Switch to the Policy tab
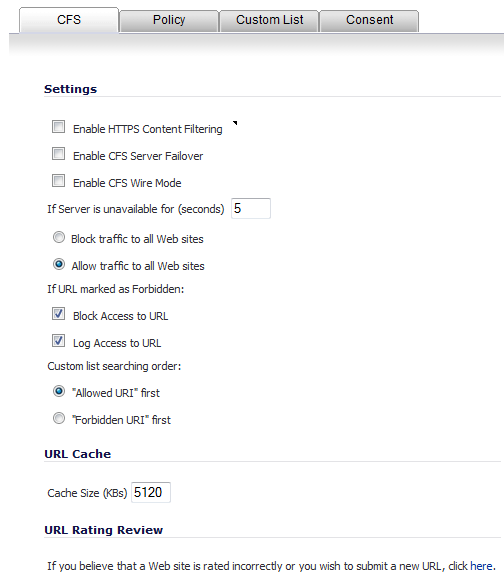The image size is (504, 579). point(169,21)
